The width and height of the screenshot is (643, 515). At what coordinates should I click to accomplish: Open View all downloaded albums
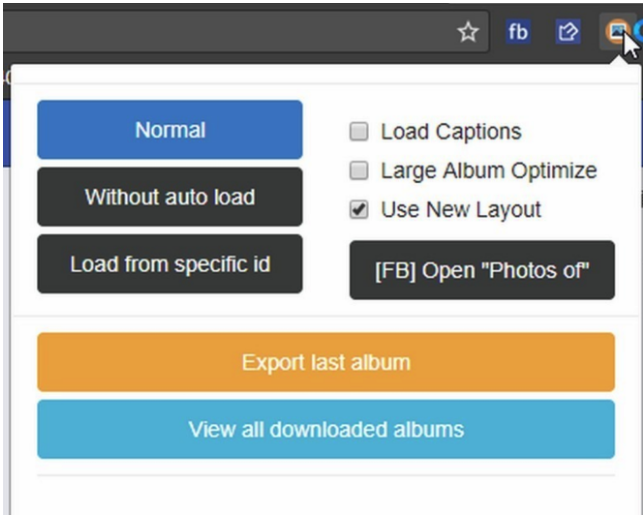(326, 429)
